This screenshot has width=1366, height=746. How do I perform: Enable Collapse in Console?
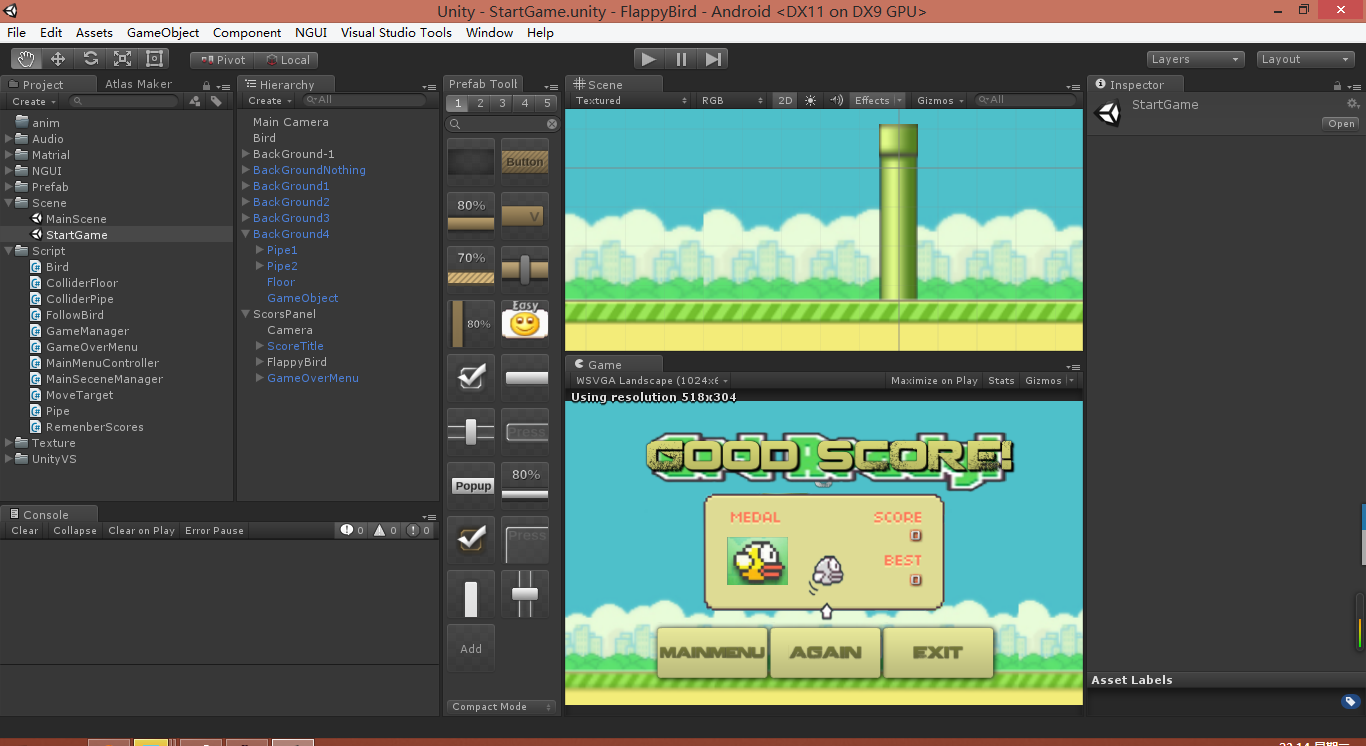(x=75, y=531)
